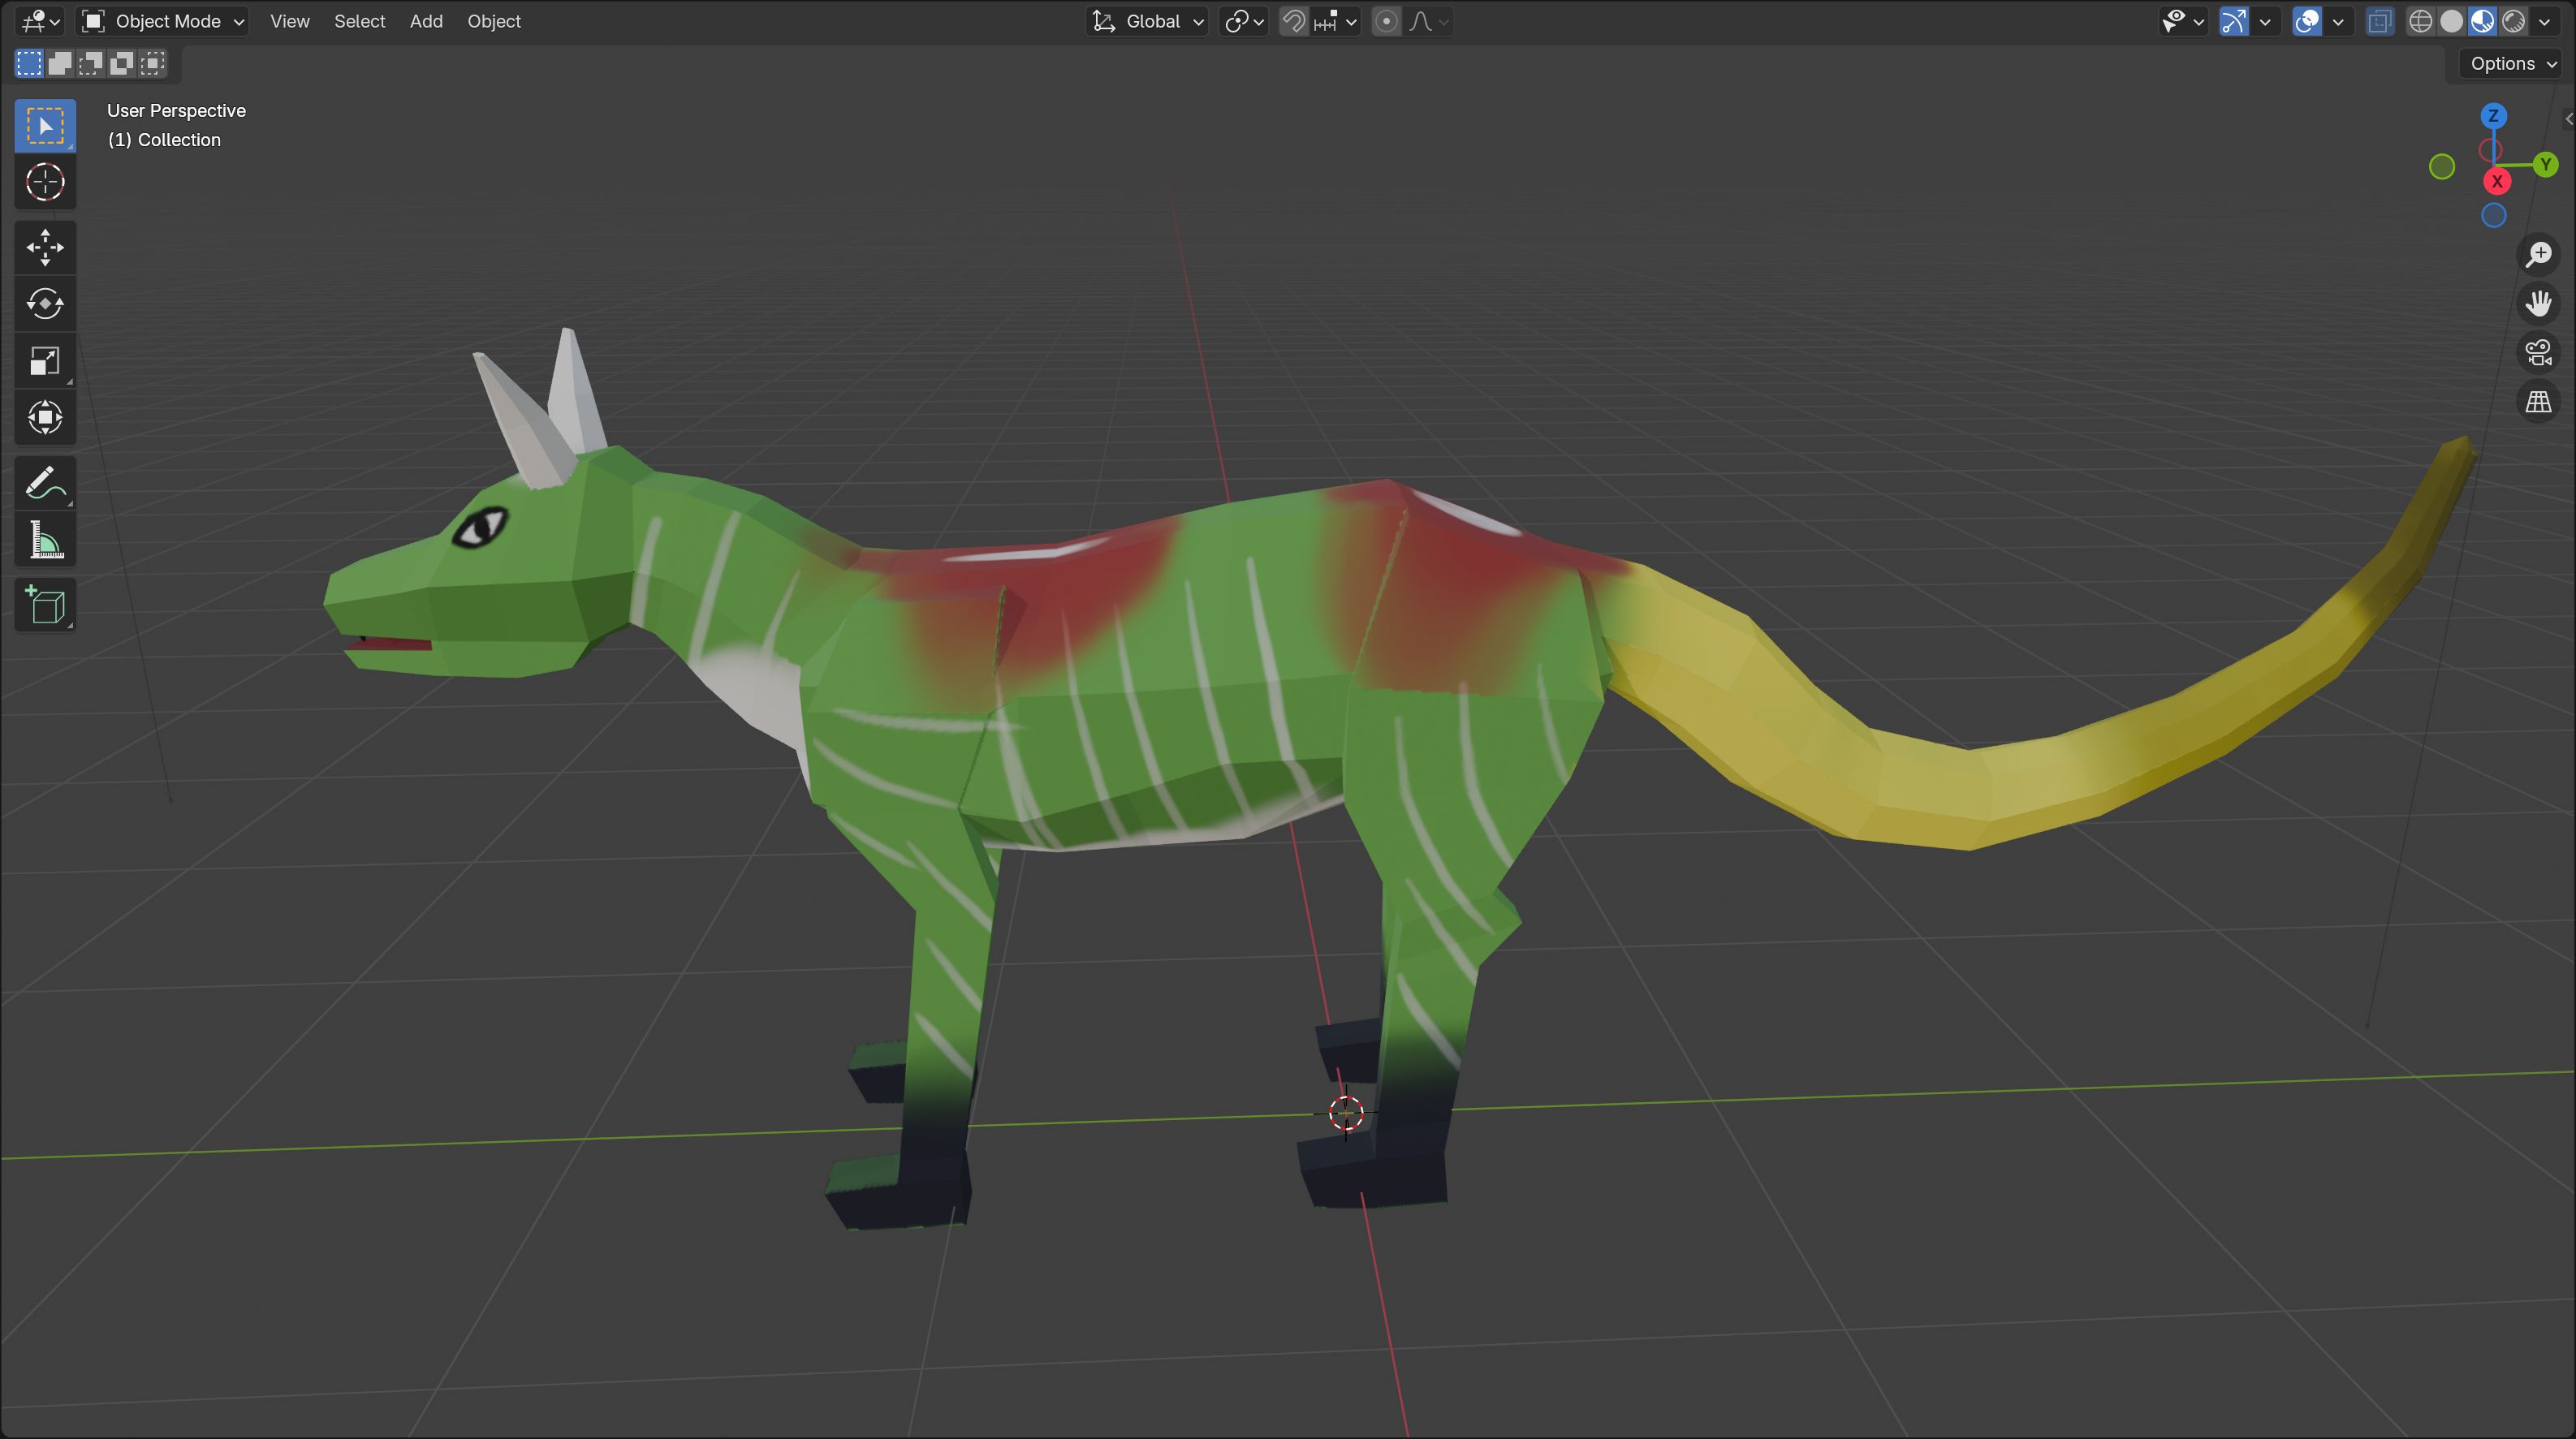Switch to orthographic/perspective grid view icon

pyautogui.click(x=2538, y=402)
